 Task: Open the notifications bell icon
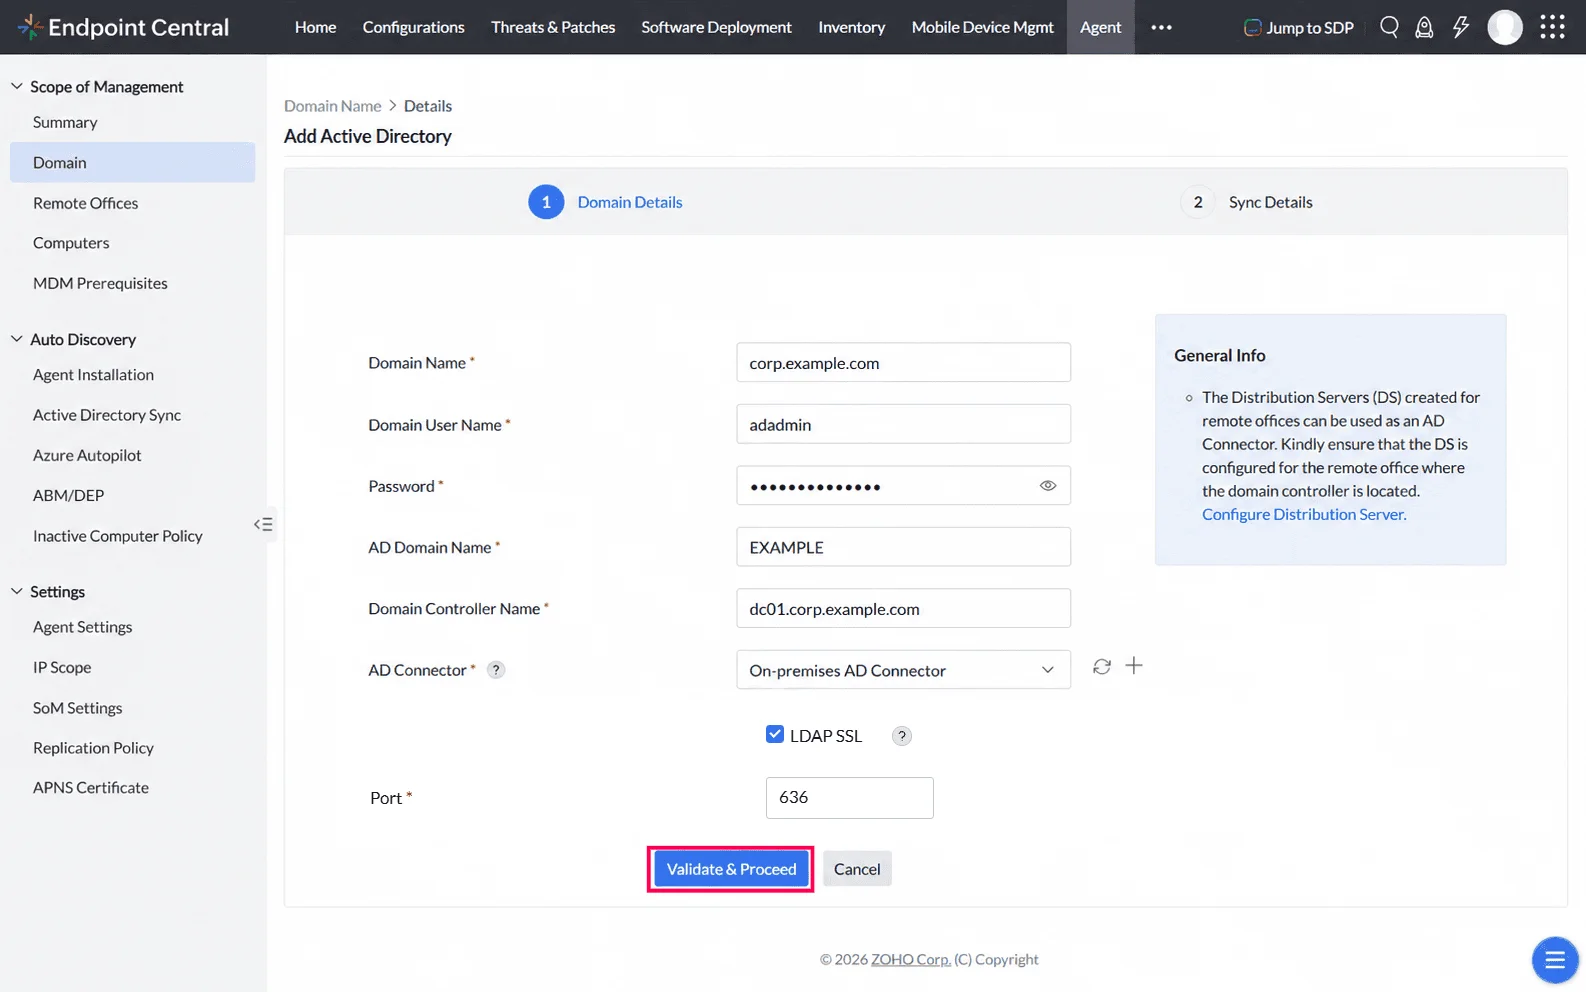tap(1424, 27)
